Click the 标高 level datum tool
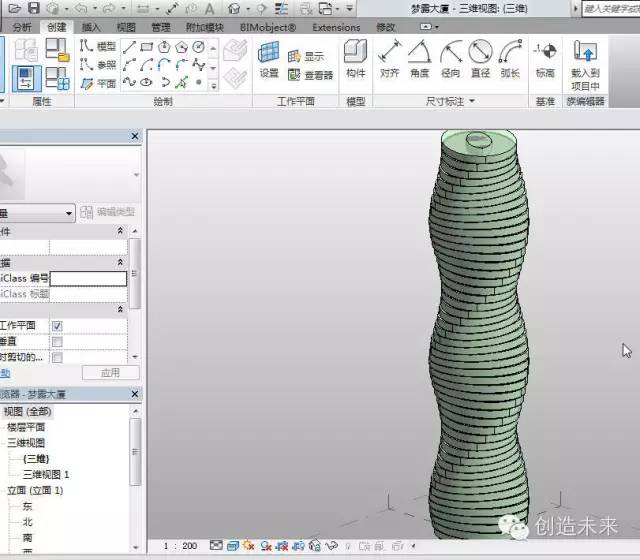Screen dimensions: 640x560 (545, 58)
